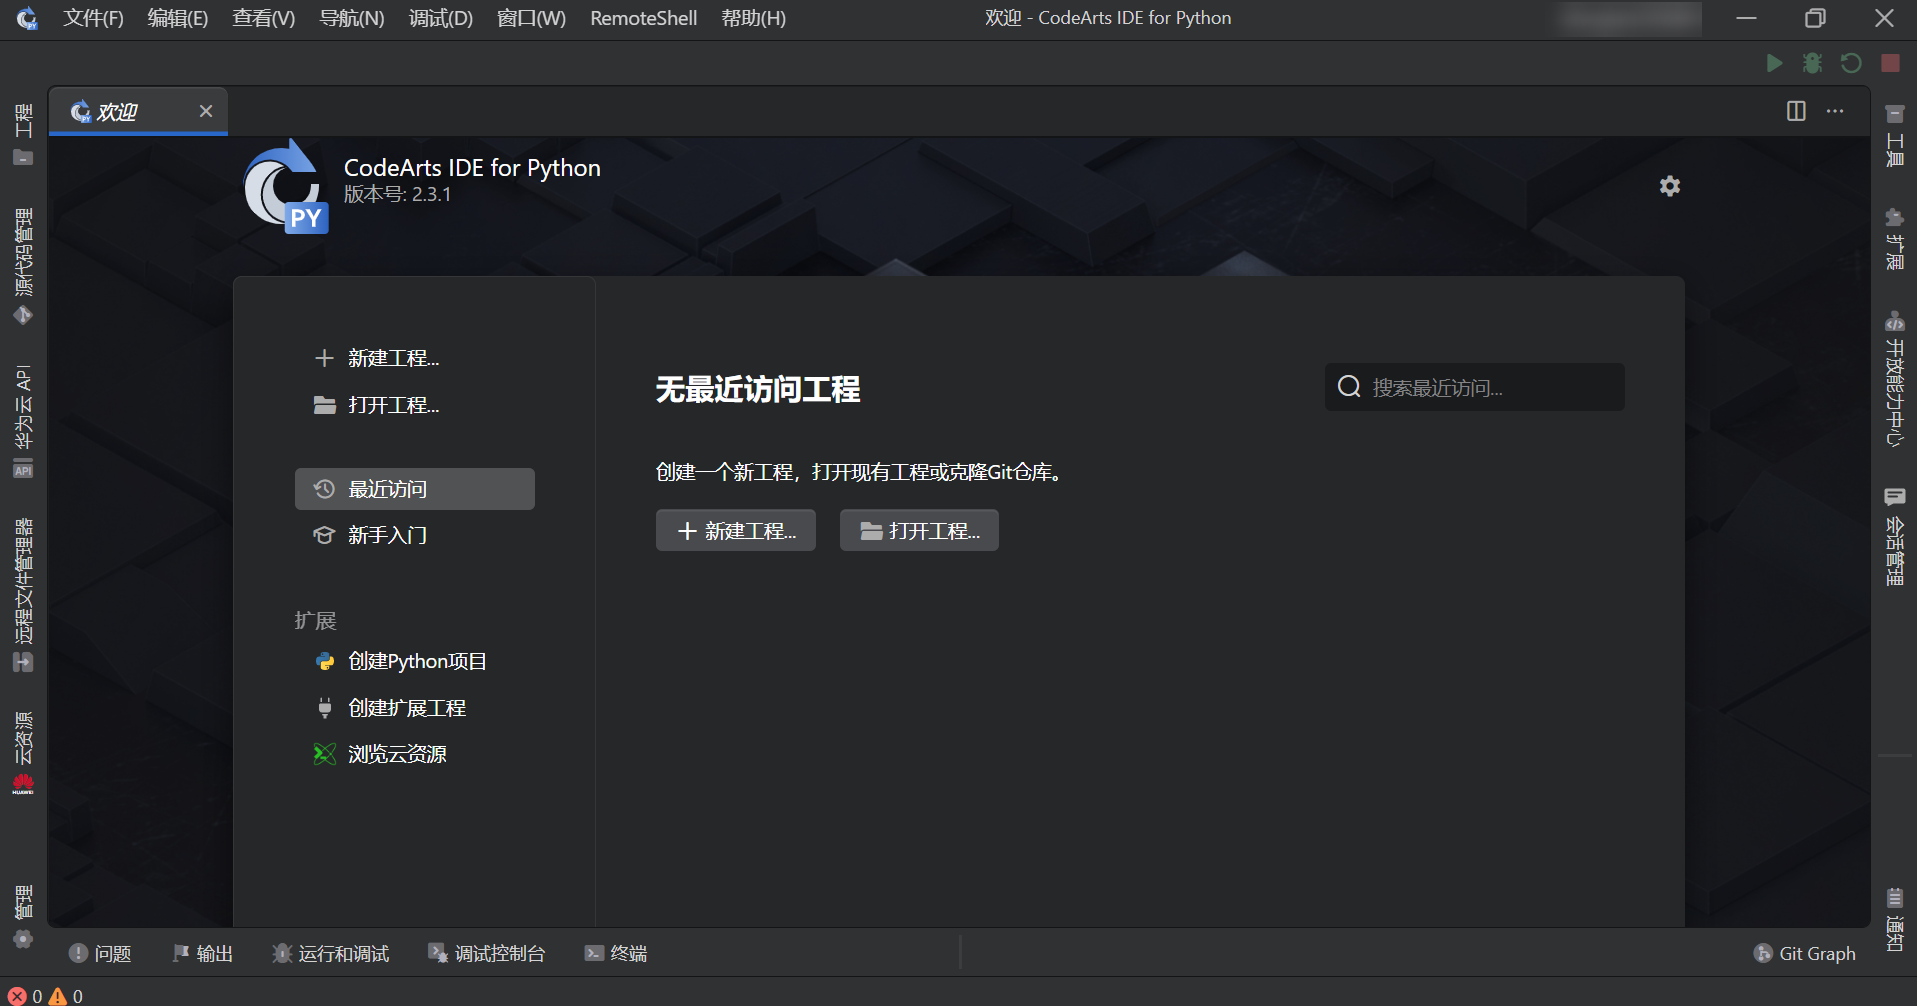Click the 搜索最近访问 search field
This screenshot has height=1006, width=1917.
pyautogui.click(x=1473, y=387)
